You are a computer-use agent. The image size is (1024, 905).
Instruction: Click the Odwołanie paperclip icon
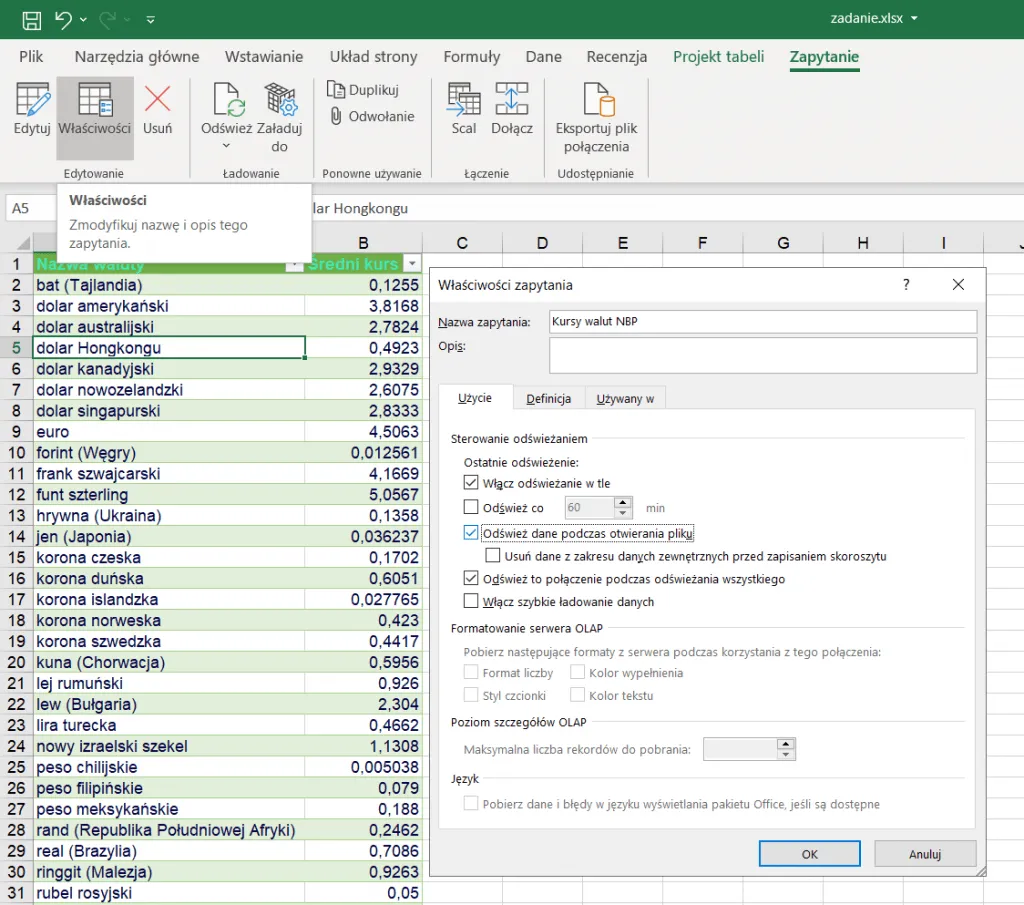click(336, 116)
